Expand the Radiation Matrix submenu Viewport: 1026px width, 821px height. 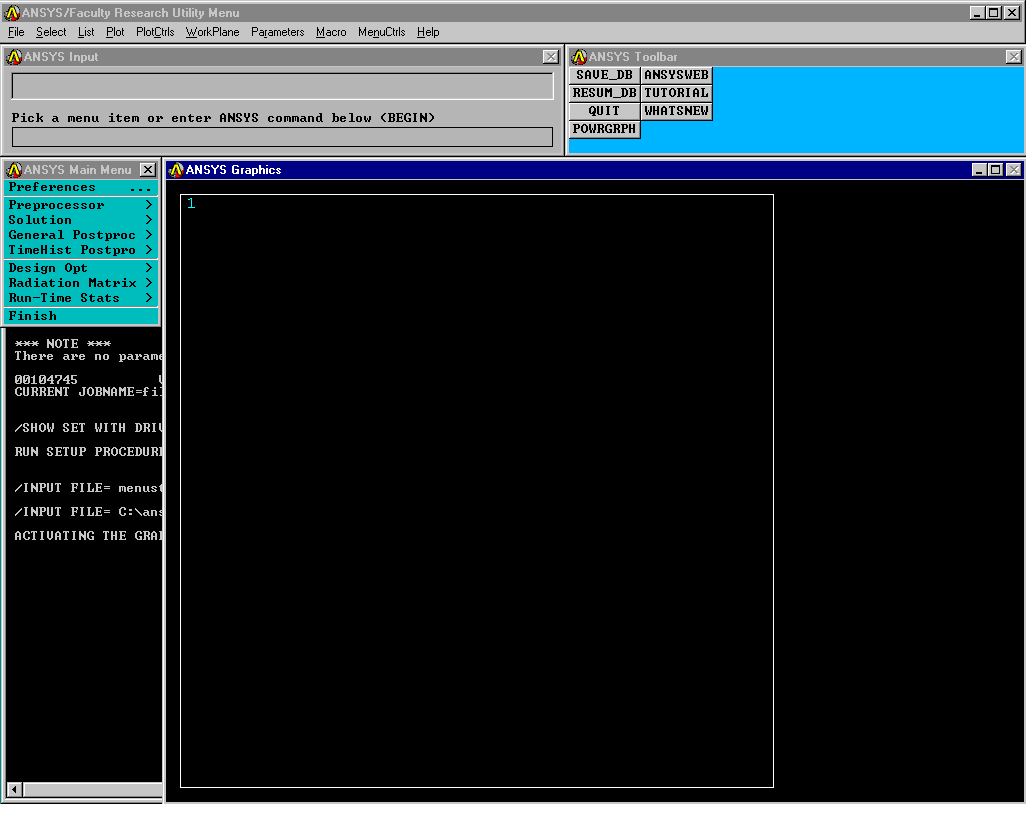pyautogui.click(x=81, y=283)
